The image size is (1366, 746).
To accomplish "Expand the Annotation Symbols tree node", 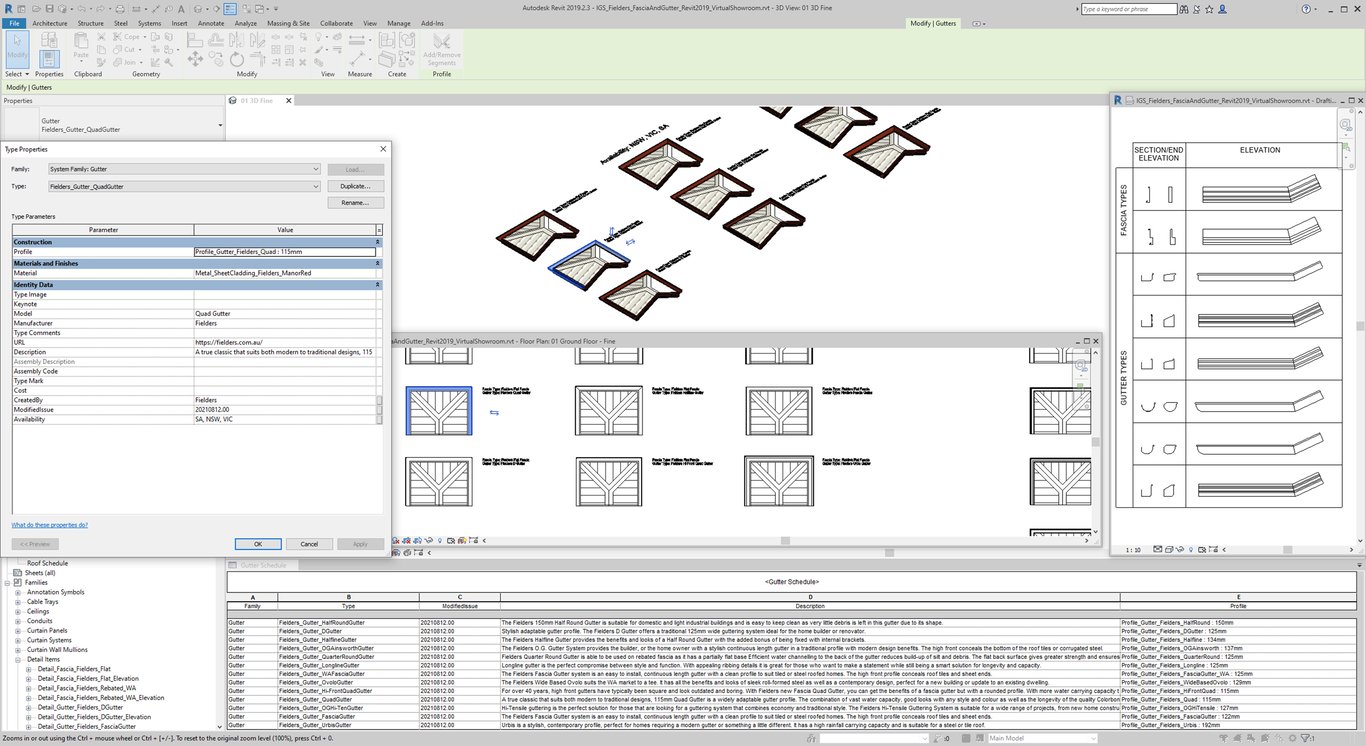I will pos(18,592).
